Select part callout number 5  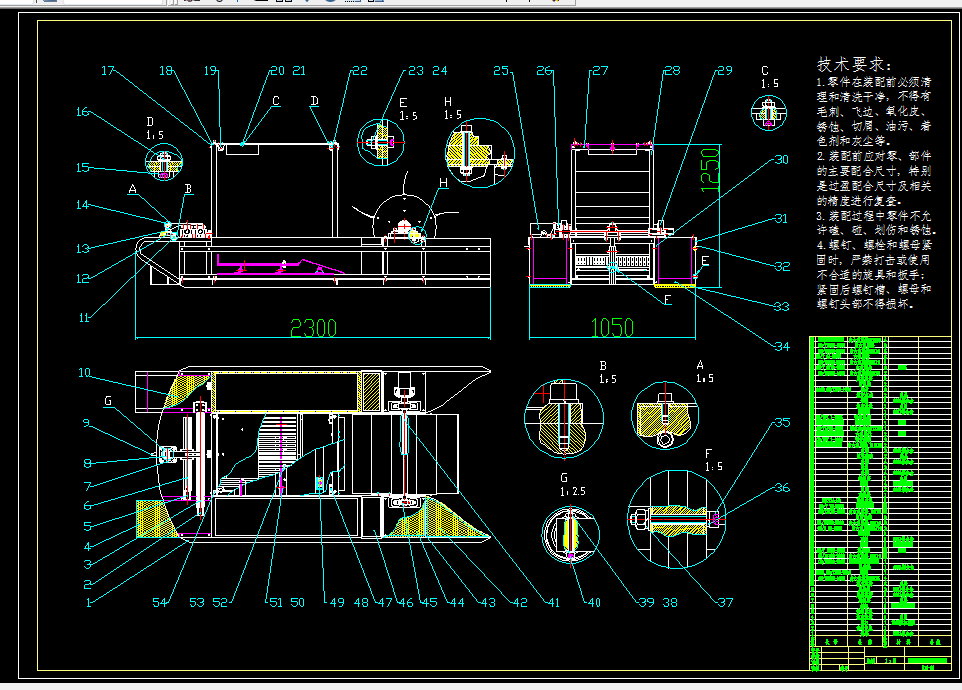[87, 526]
